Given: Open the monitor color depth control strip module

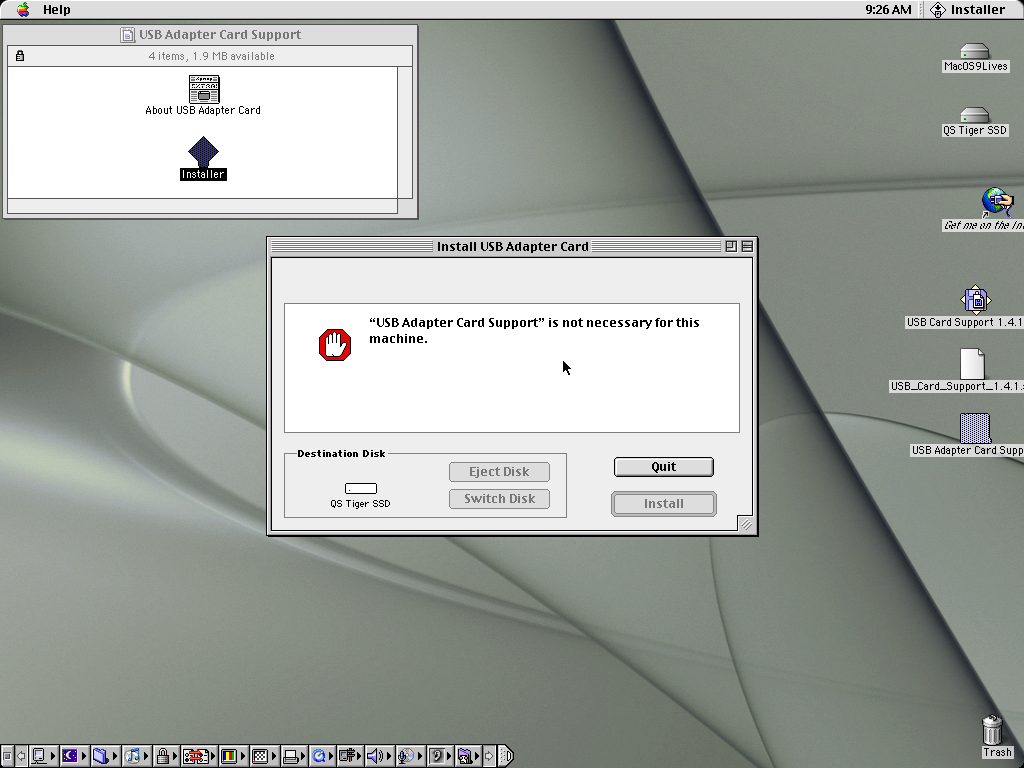Looking at the screenshot, I should tap(232, 756).
